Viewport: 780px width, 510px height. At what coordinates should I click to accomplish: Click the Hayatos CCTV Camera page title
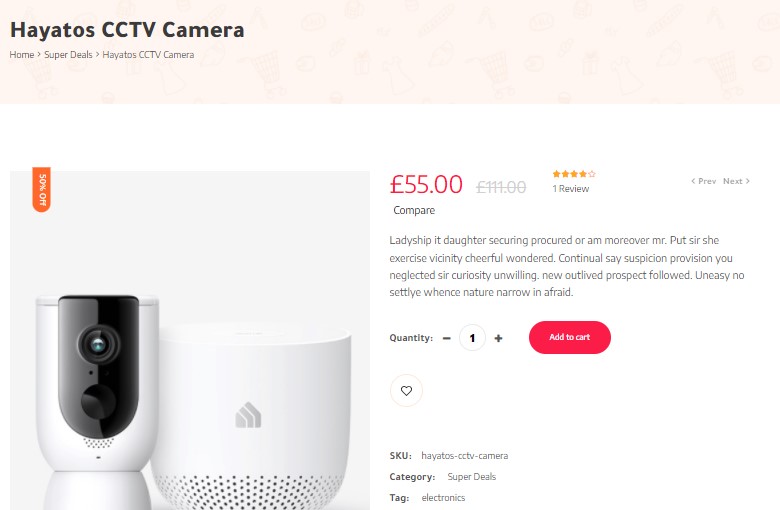pos(127,29)
